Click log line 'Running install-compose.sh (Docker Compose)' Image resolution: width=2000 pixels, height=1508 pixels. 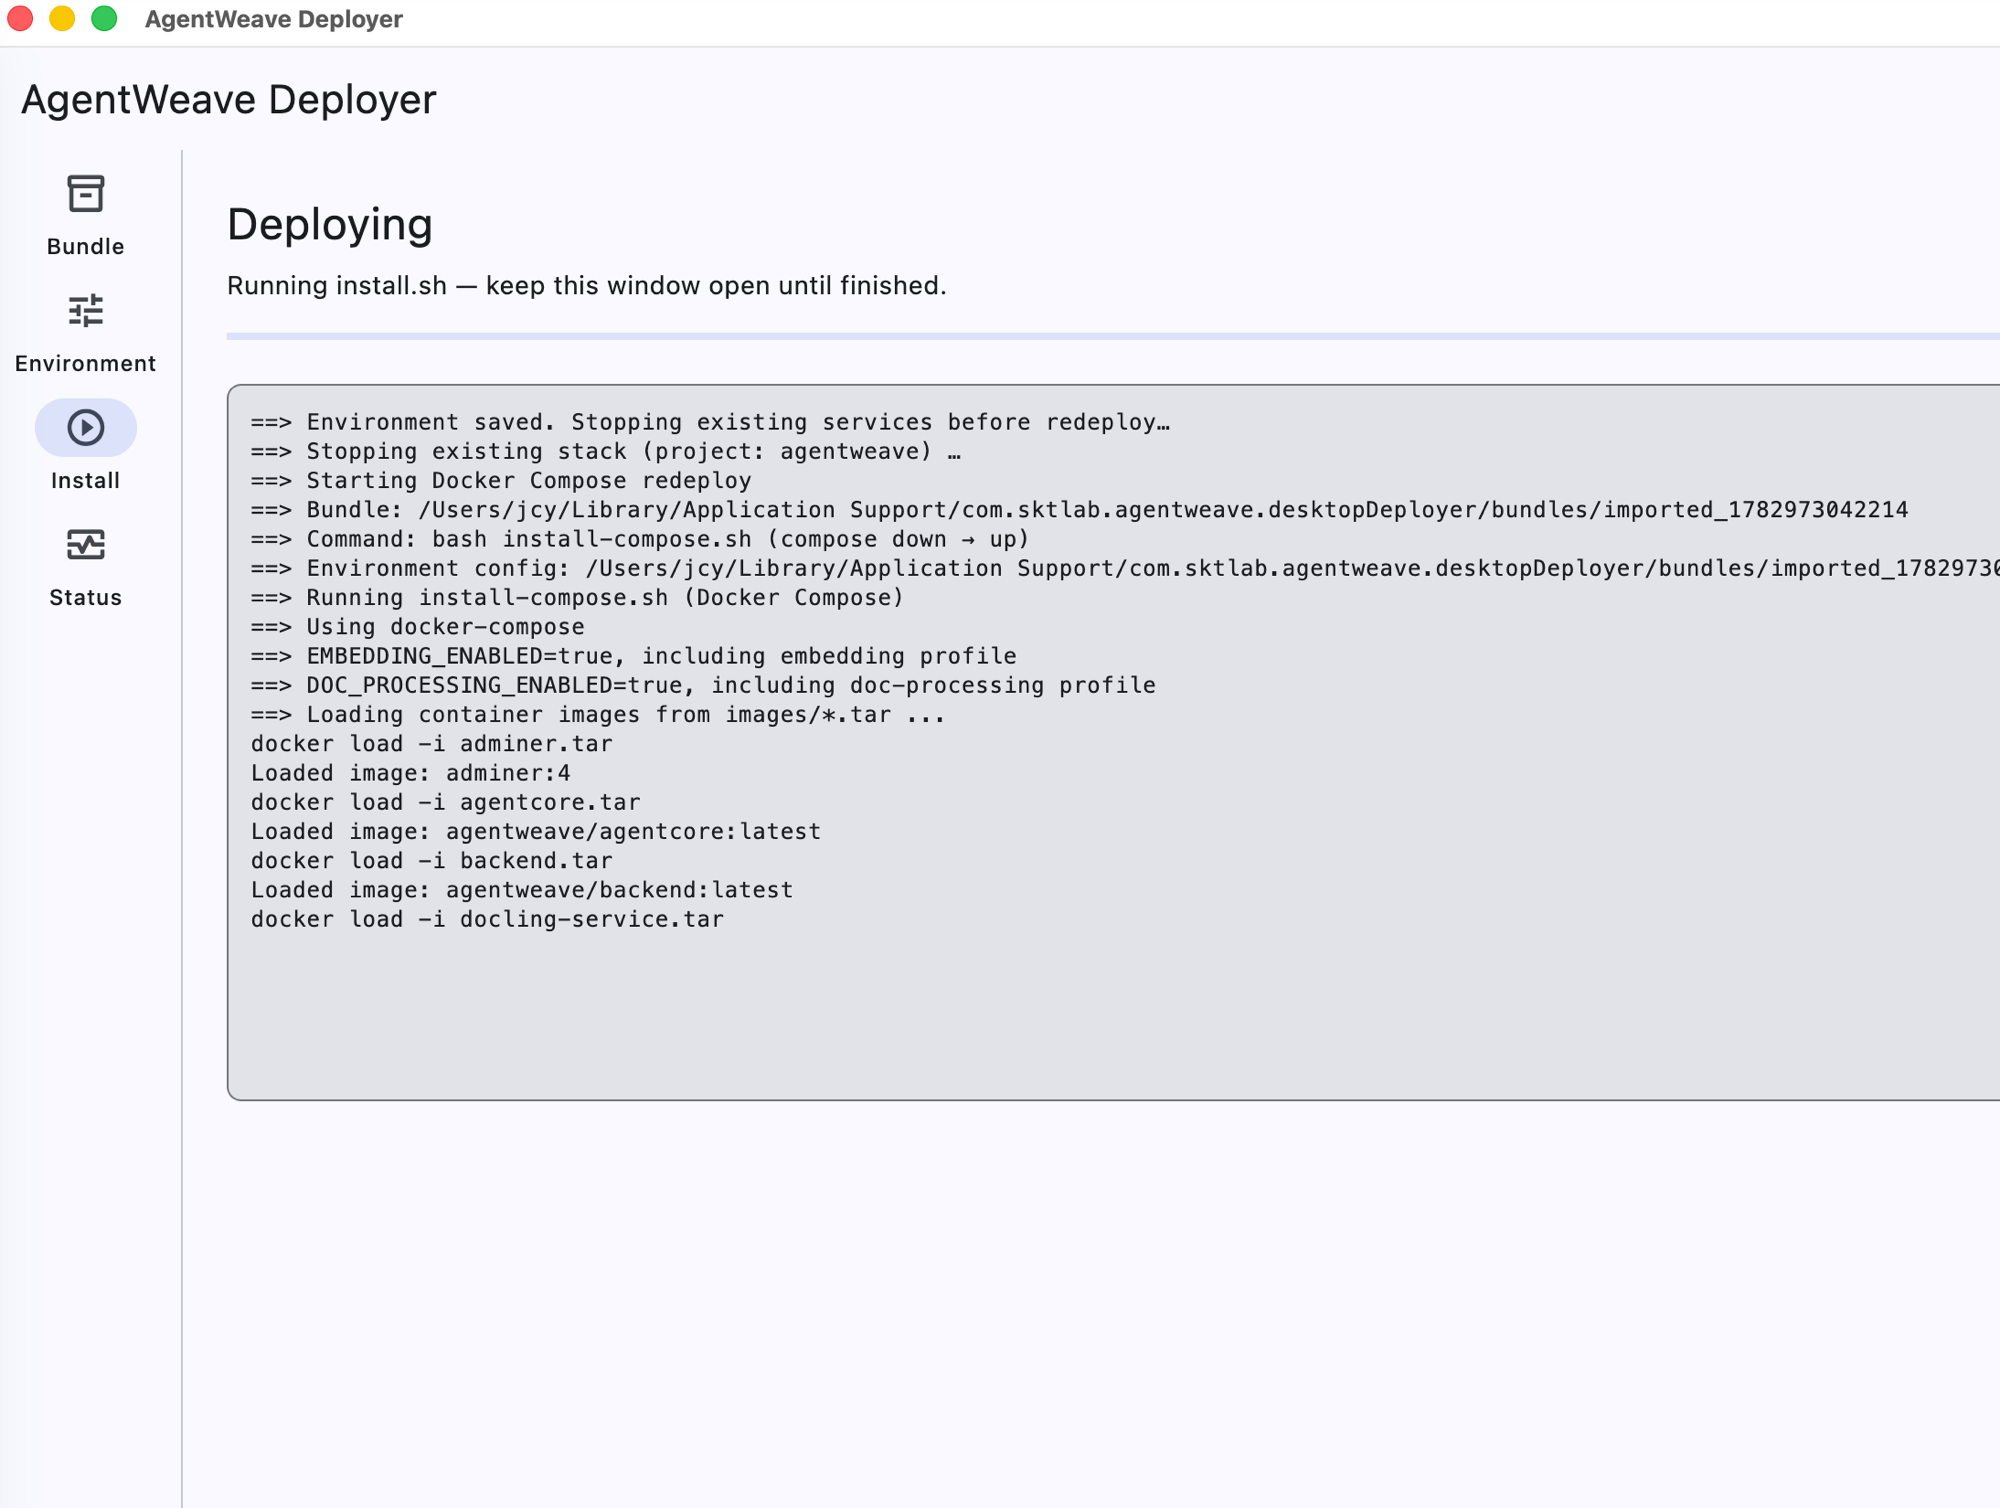(577, 598)
